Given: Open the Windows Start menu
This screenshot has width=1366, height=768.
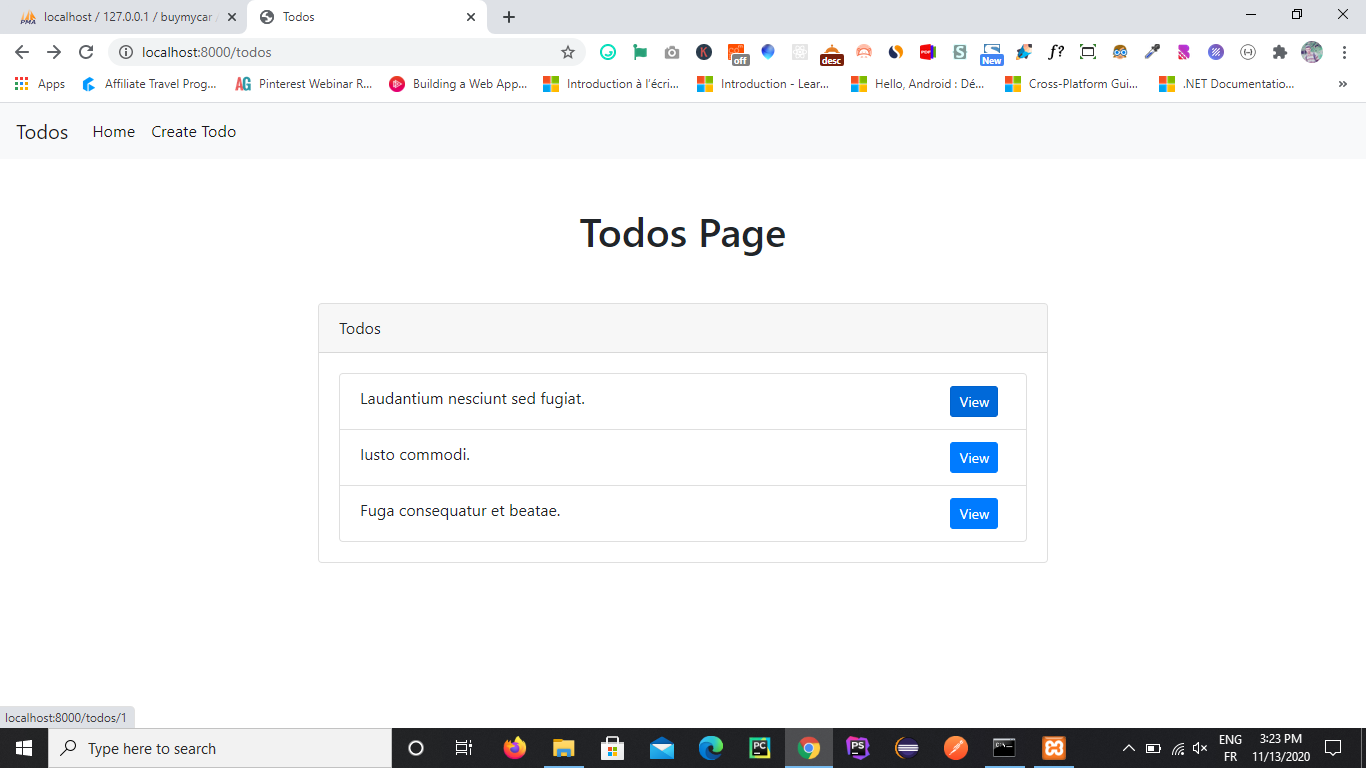Looking at the screenshot, I should [24, 748].
